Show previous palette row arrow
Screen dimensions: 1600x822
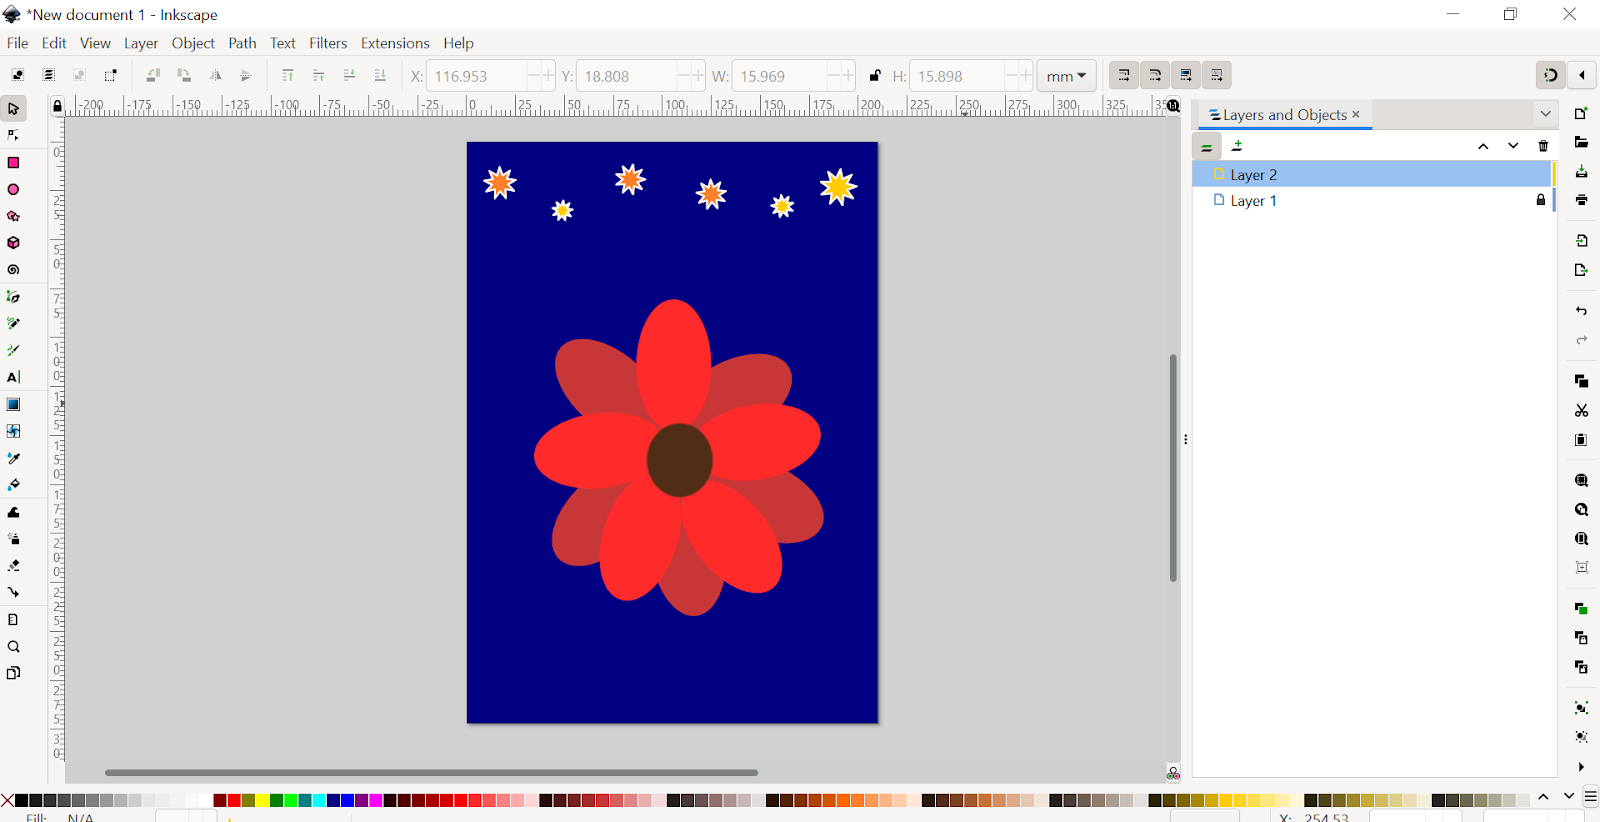tap(1543, 797)
